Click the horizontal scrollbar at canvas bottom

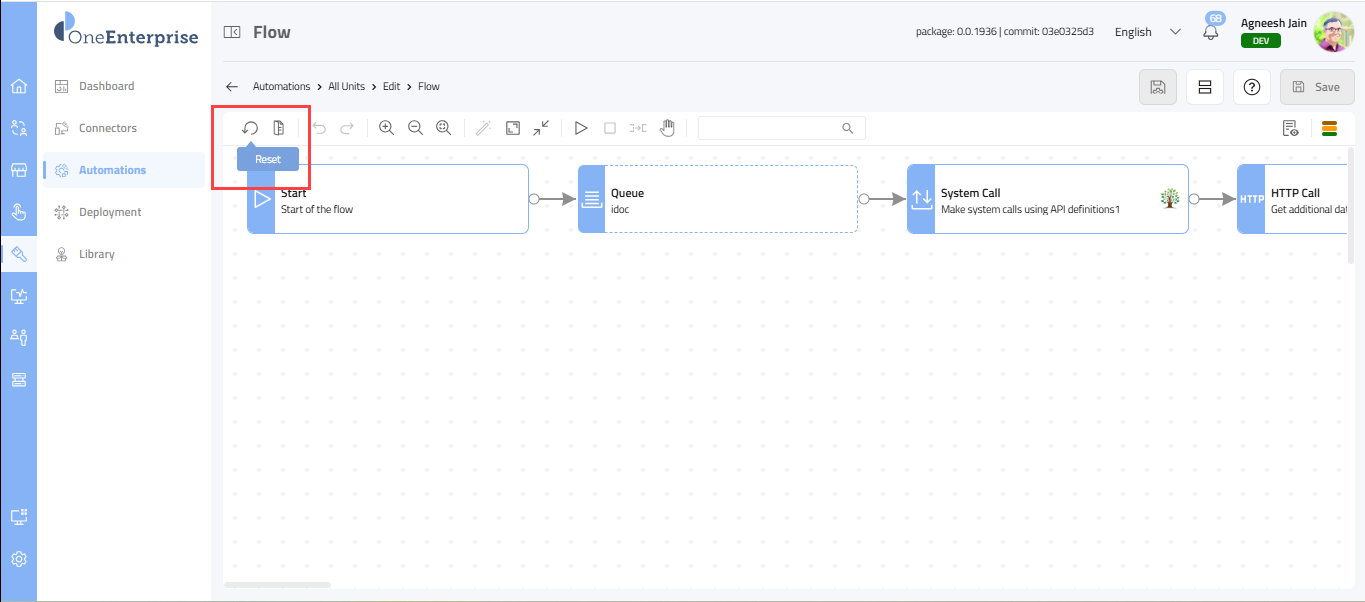(x=277, y=584)
